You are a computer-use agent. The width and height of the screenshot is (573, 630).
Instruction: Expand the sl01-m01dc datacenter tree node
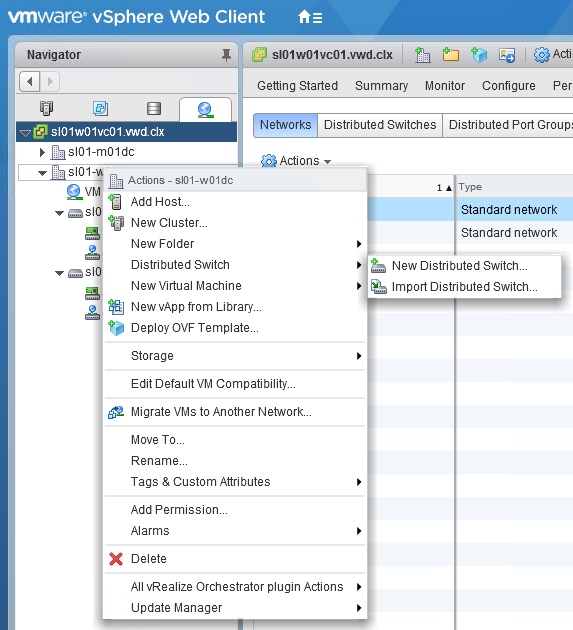point(42,152)
